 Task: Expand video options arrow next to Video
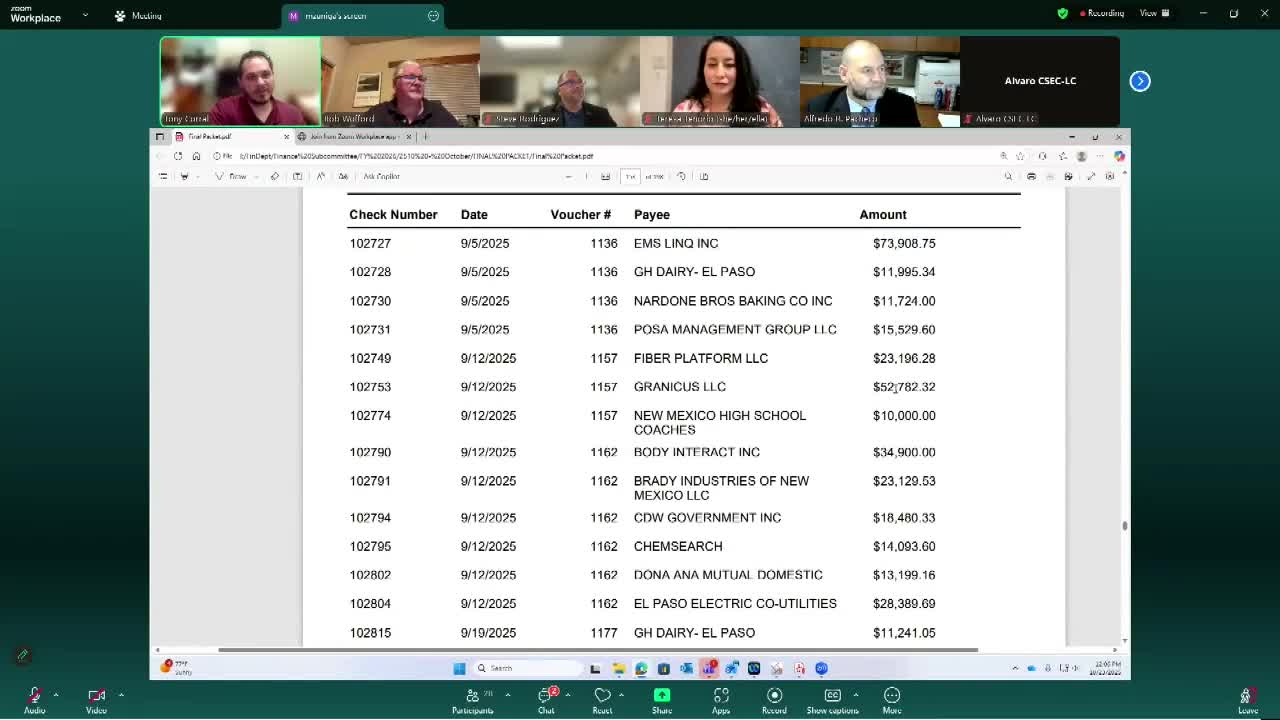point(121,694)
